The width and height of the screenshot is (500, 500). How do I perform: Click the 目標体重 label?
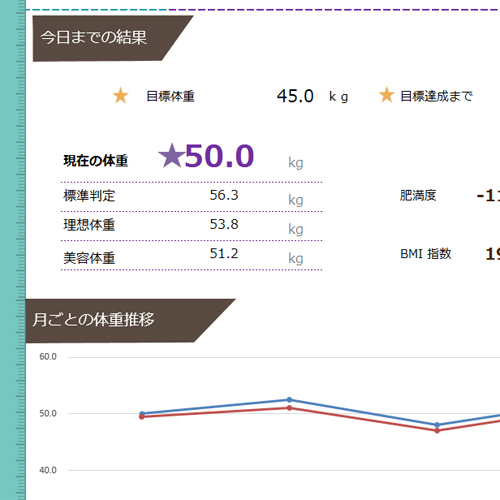pyautogui.click(x=170, y=96)
